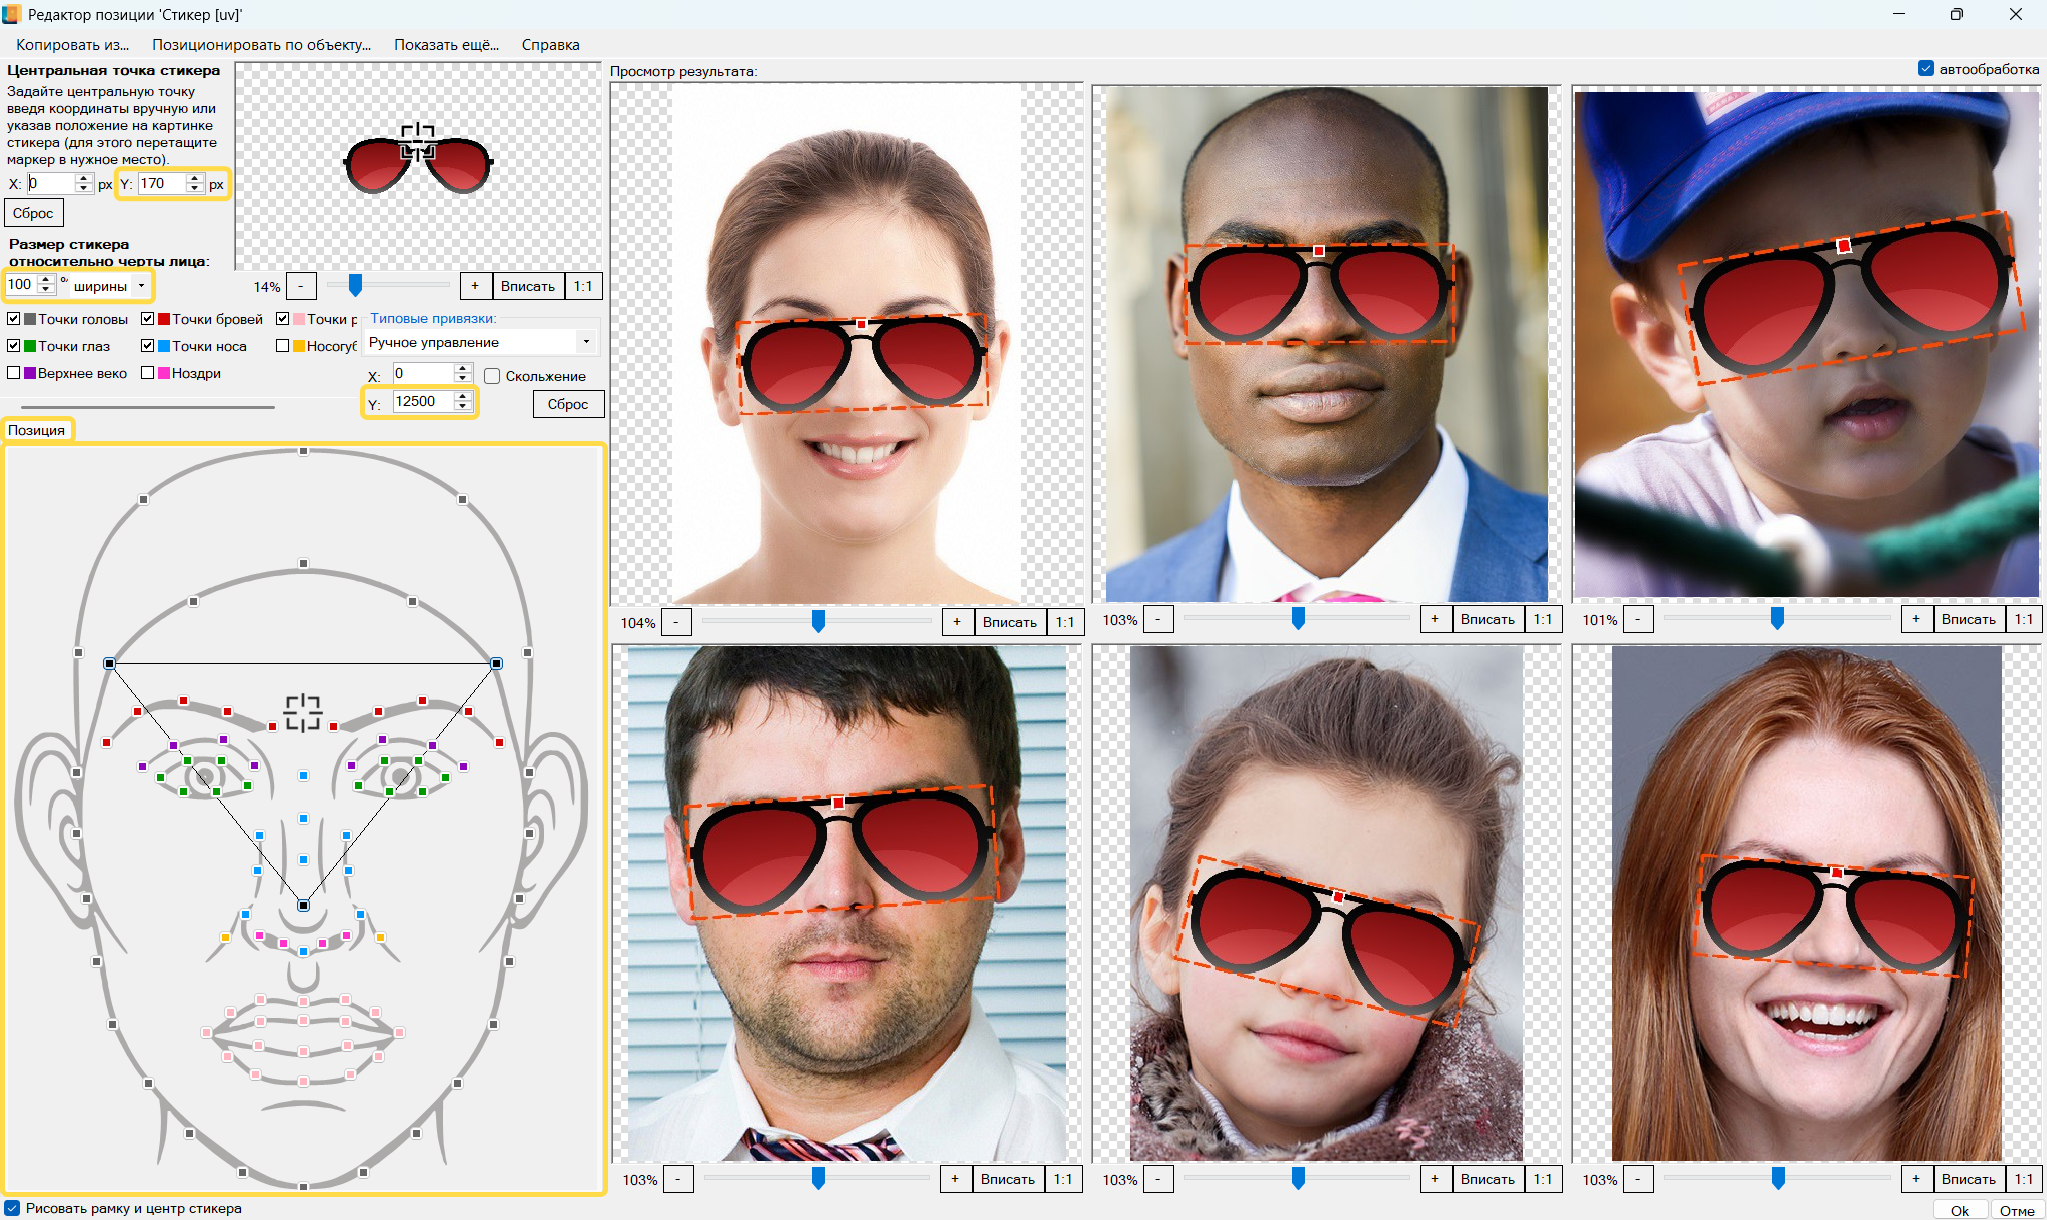Expand the Ручное управление dropdown
This screenshot has height=1220, width=2047.
tap(586, 342)
